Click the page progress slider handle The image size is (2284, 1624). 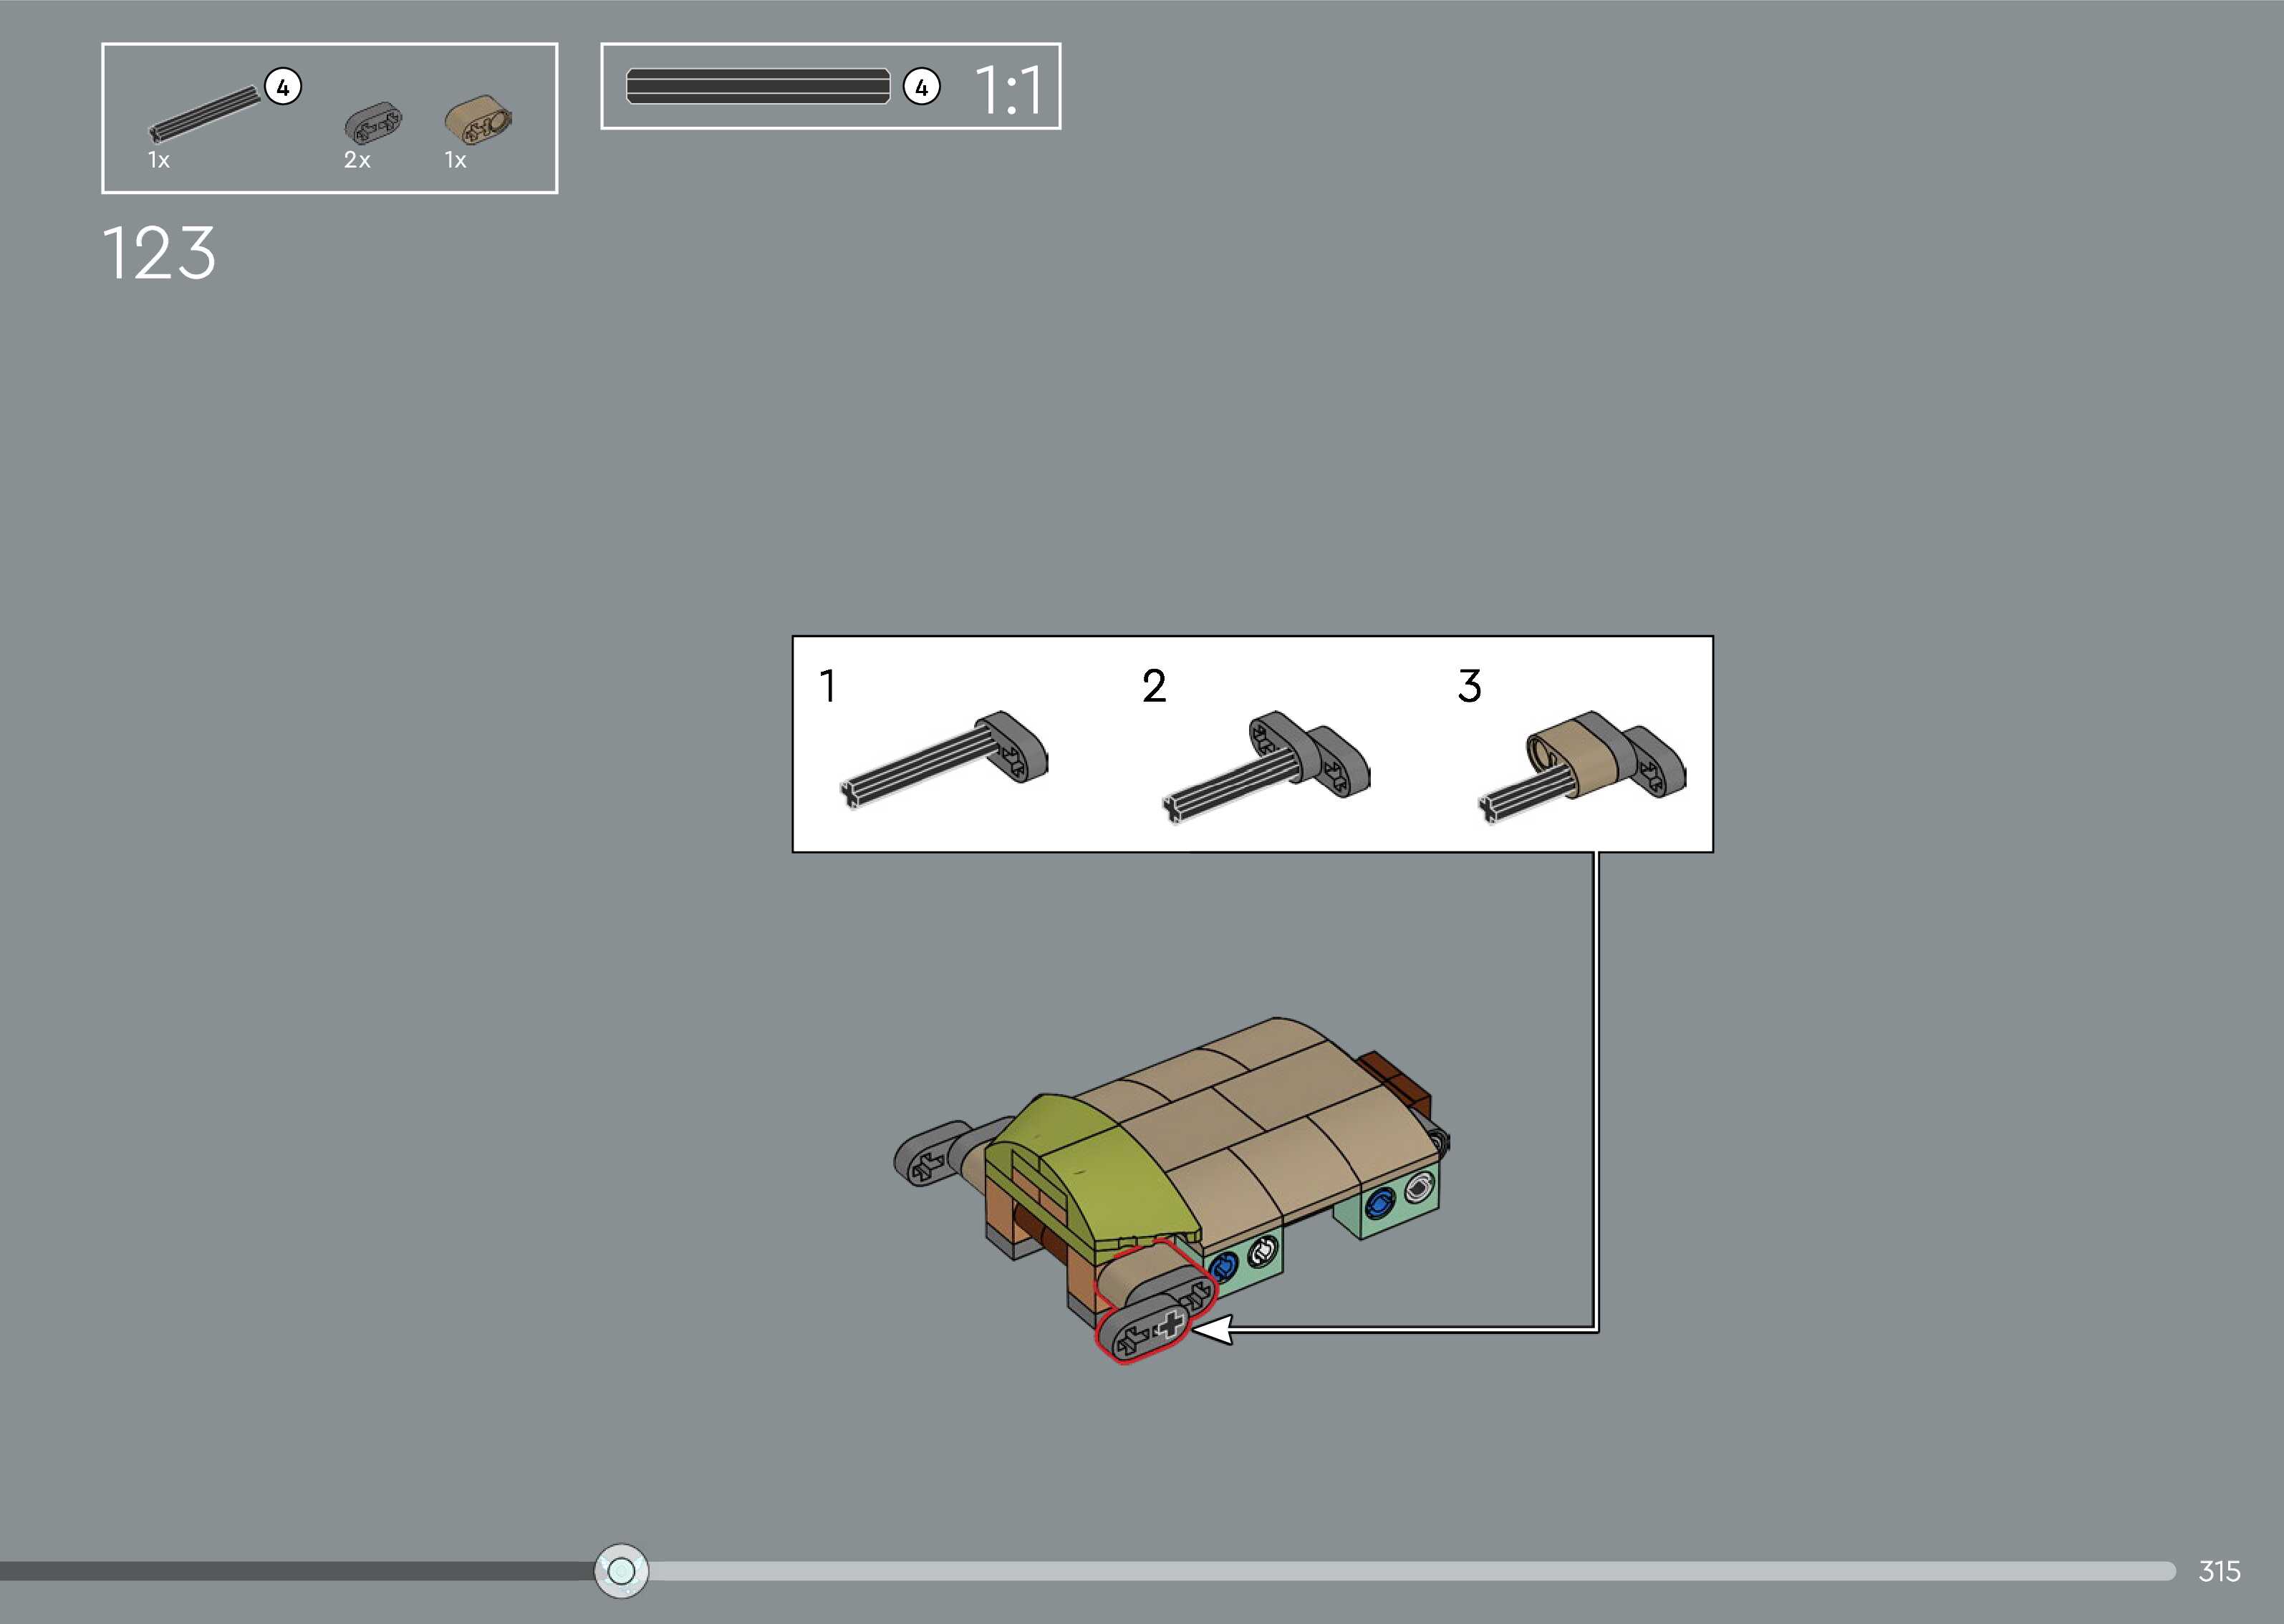click(x=621, y=1570)
